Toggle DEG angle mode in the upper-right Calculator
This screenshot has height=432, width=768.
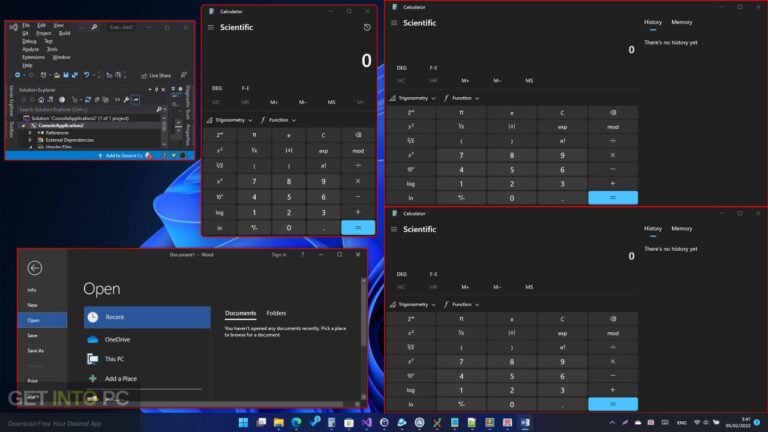pos(402,68)
